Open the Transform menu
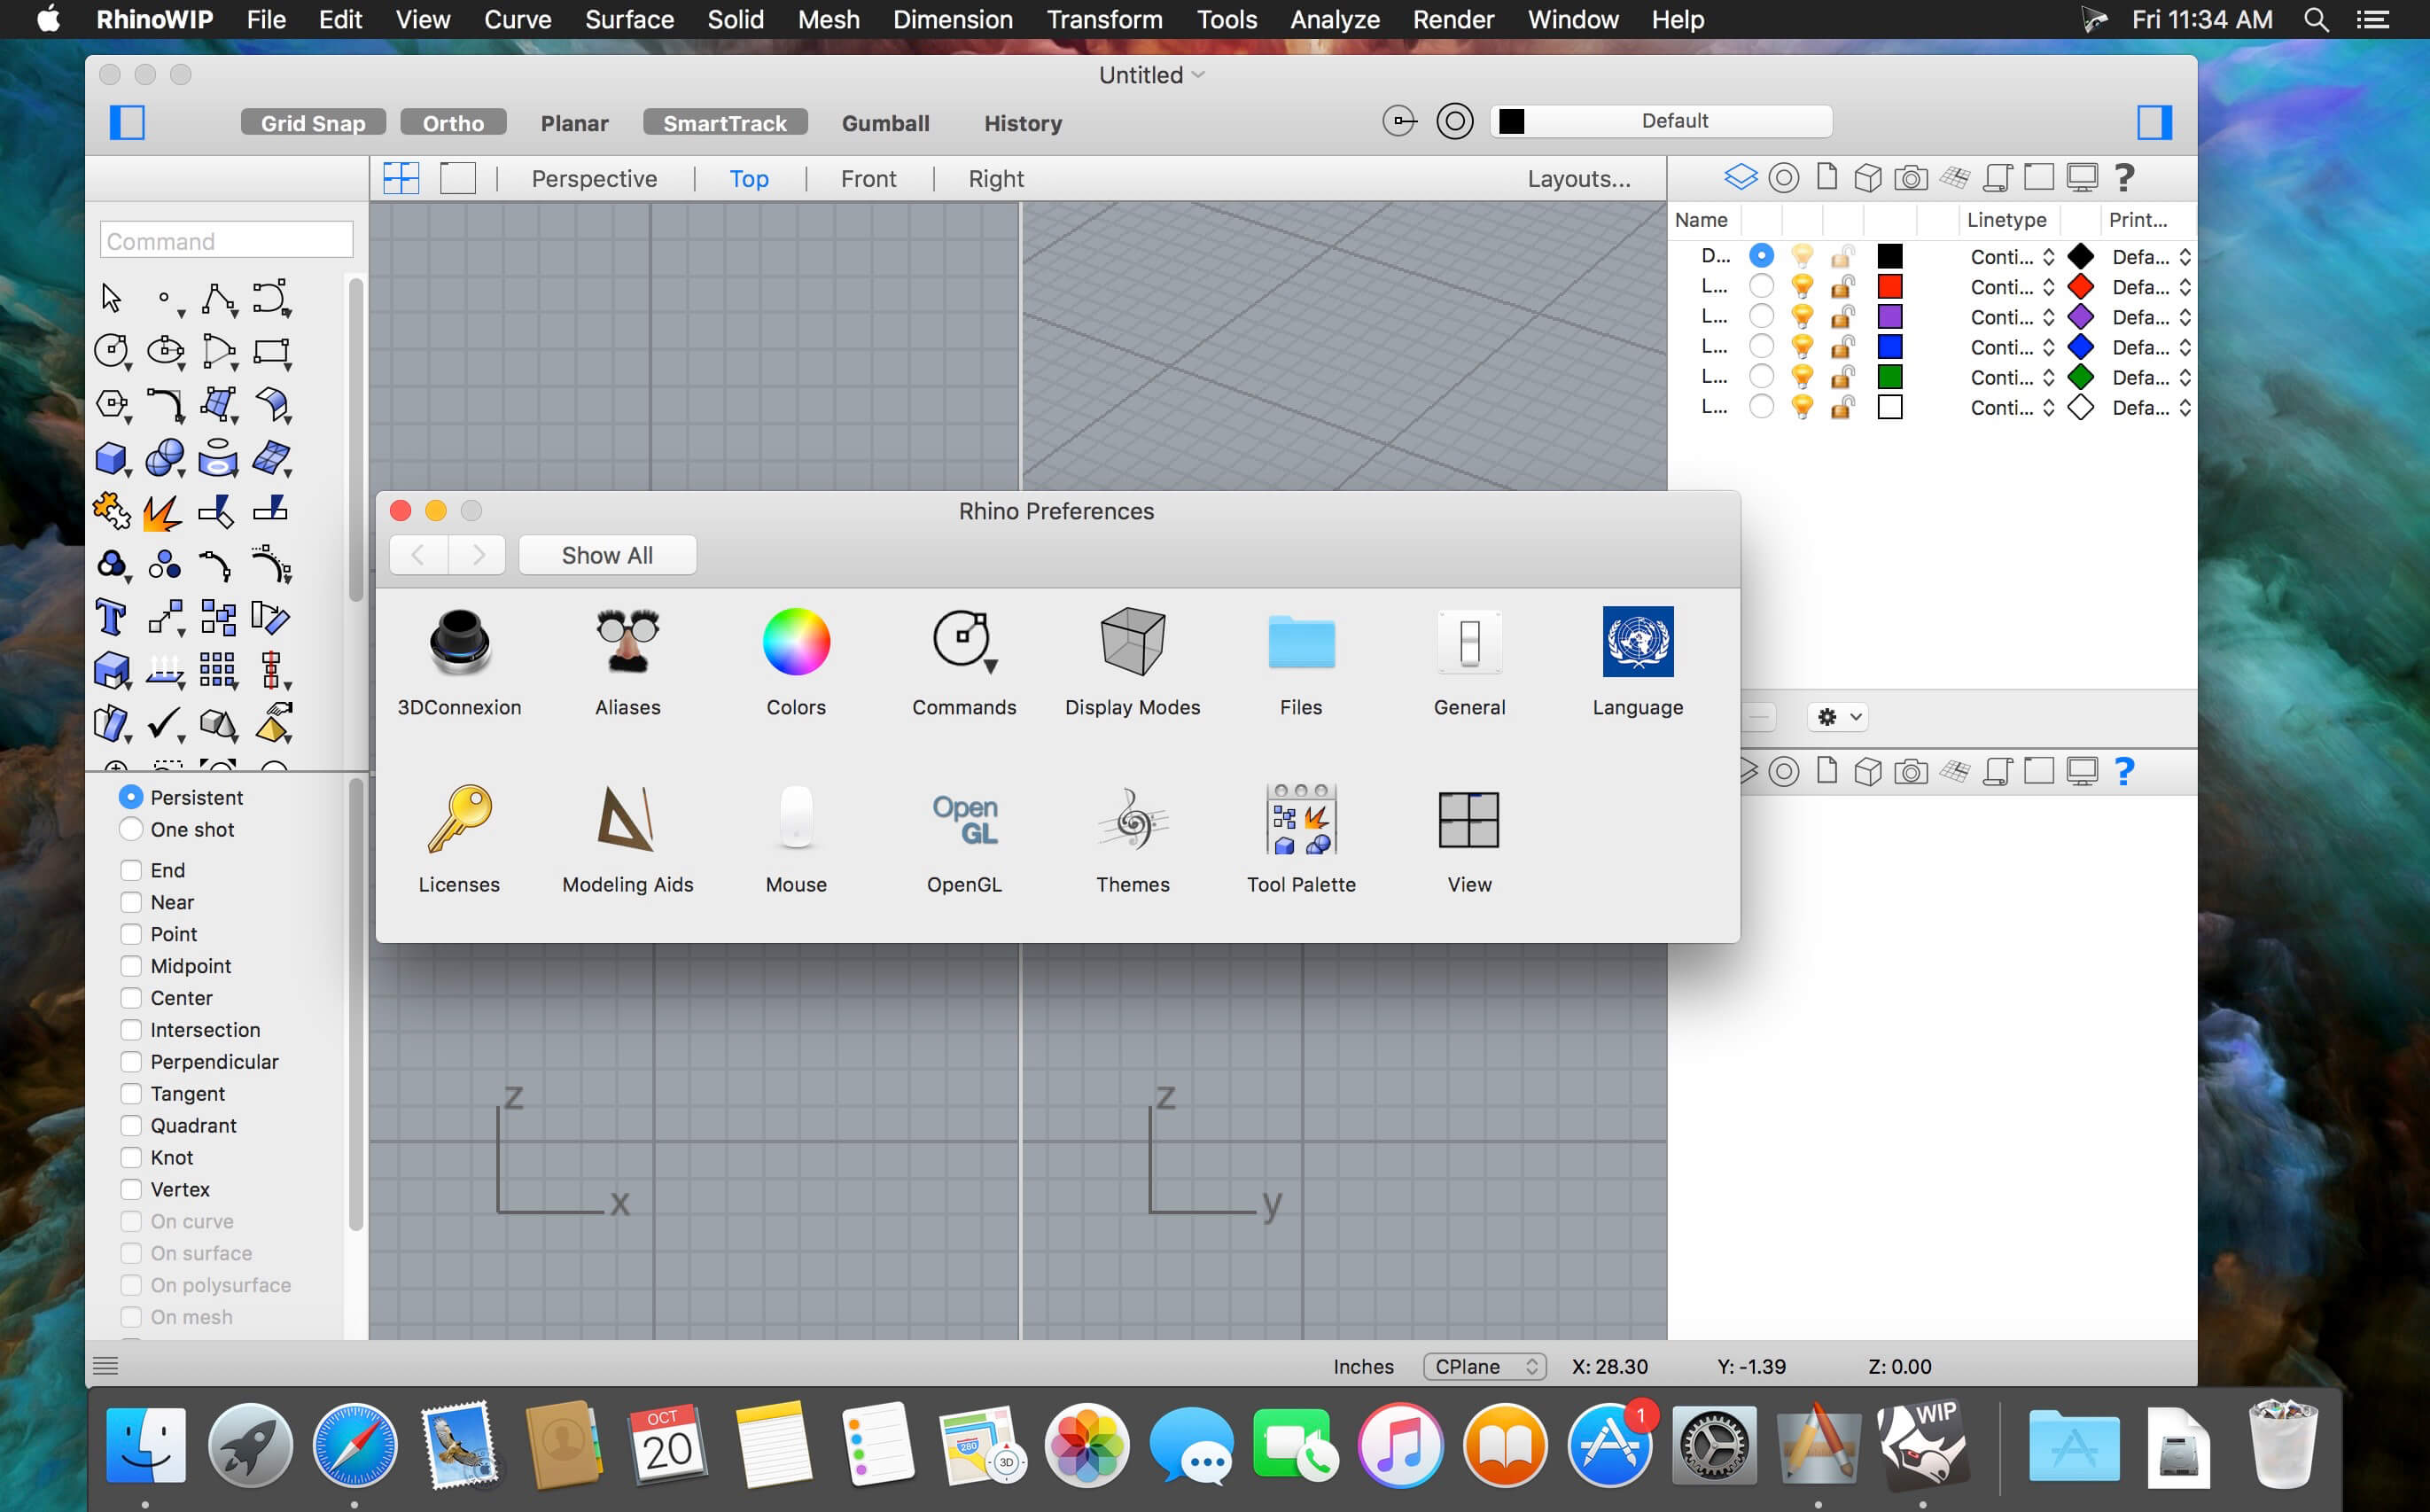The image size is (2430, 1512). 1103,19
